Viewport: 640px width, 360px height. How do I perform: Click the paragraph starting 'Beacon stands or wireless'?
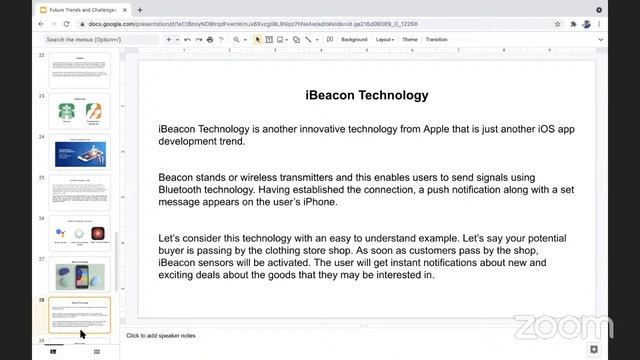coord(366,190)
